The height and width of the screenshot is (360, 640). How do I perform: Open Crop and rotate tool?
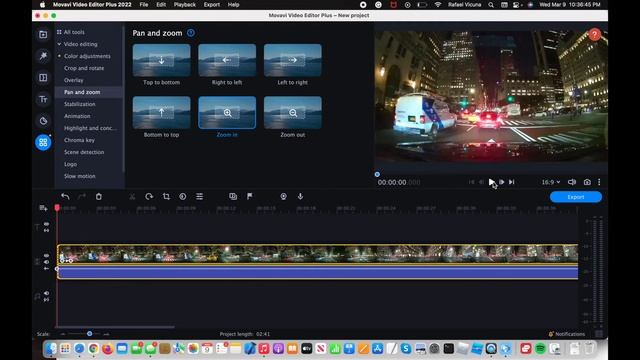84,68
